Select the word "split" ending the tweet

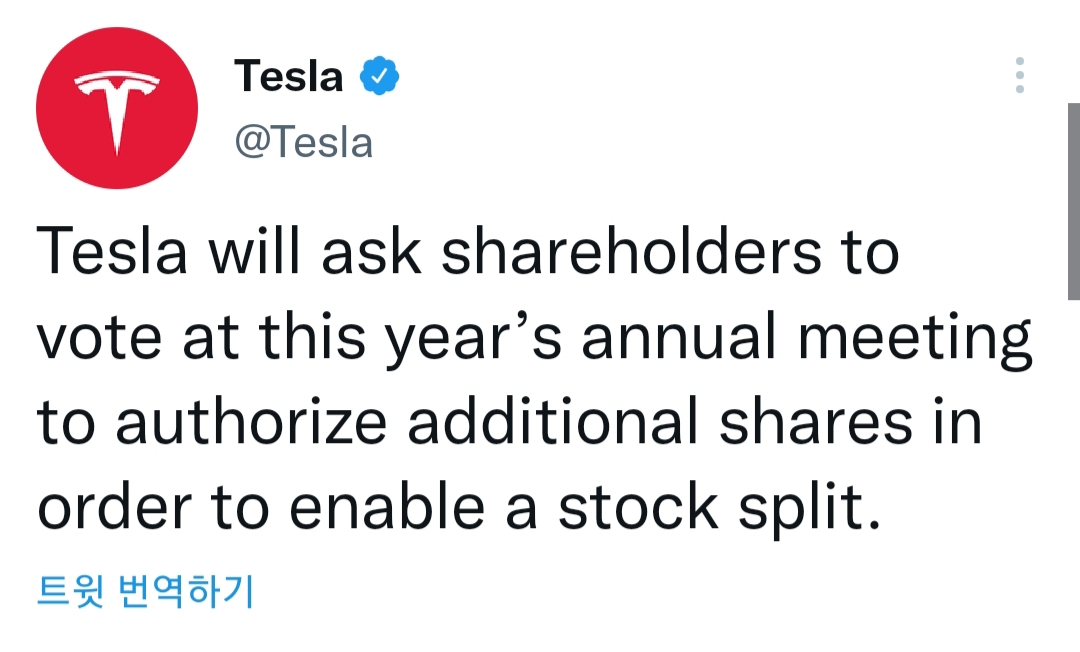pos(805,509)
